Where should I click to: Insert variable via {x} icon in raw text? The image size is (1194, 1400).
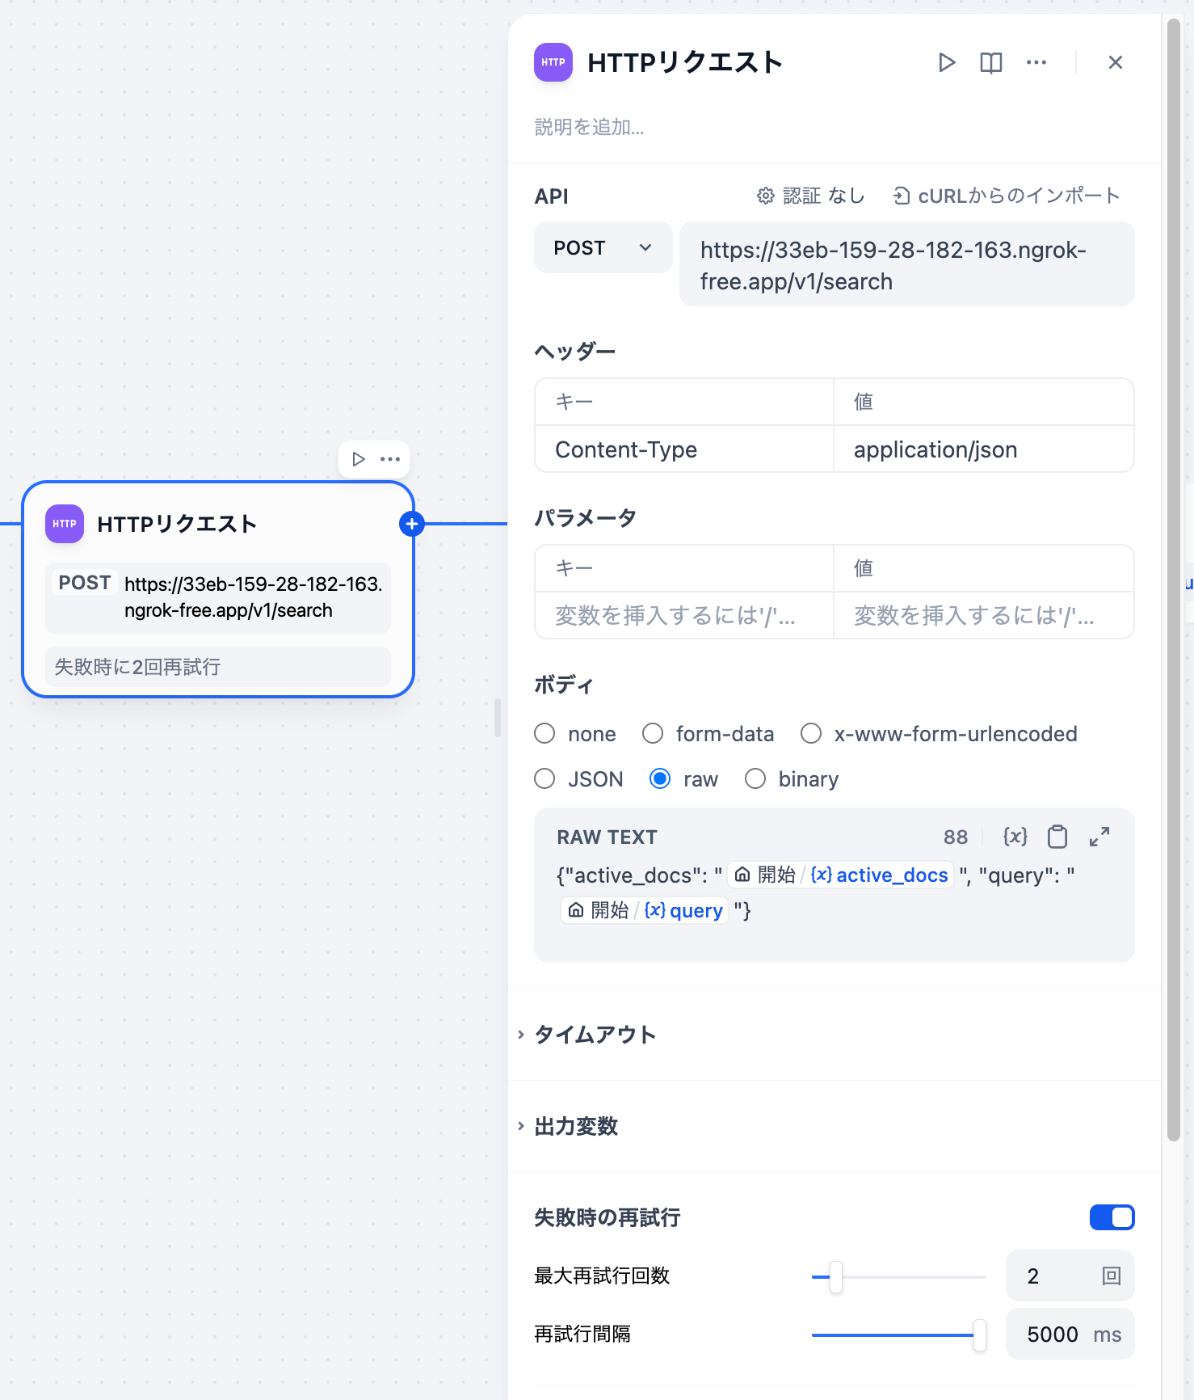1015,837
